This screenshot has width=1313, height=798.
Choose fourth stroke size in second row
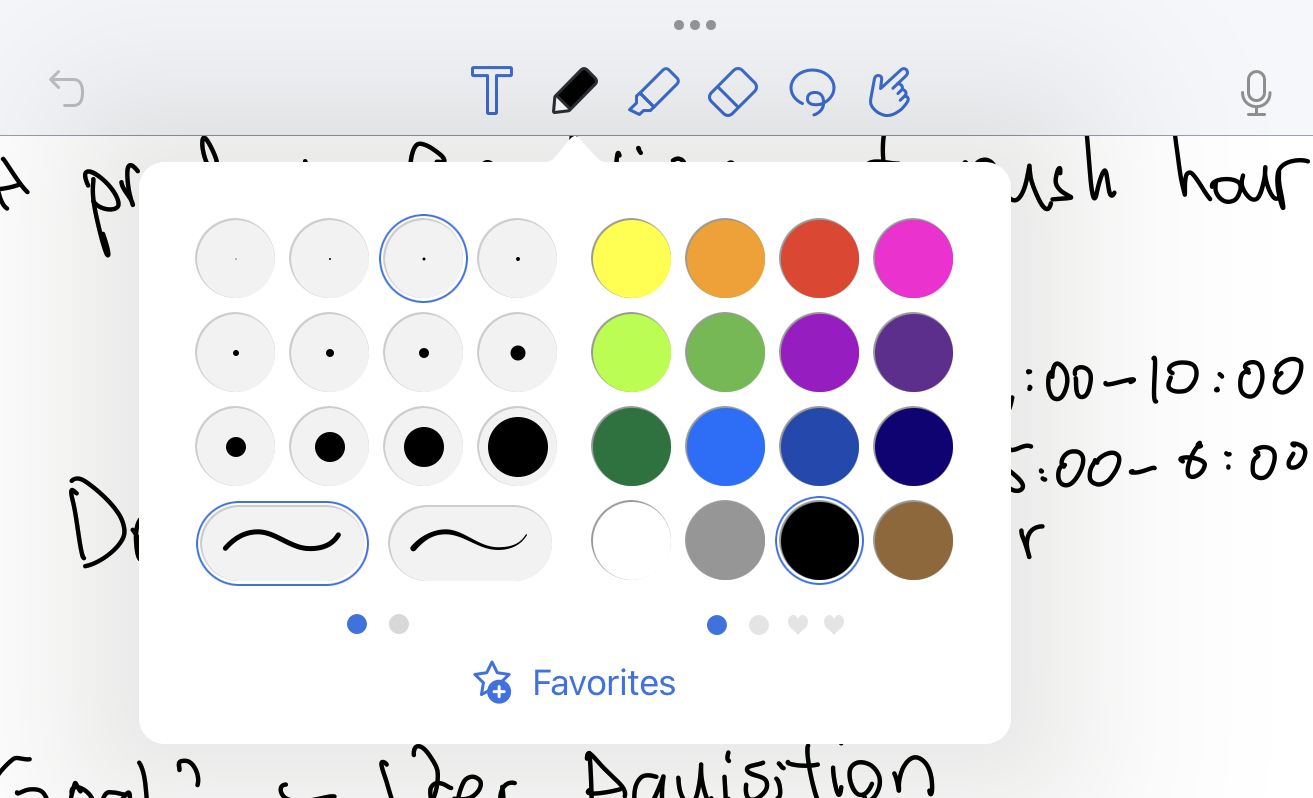pos(517,353)
